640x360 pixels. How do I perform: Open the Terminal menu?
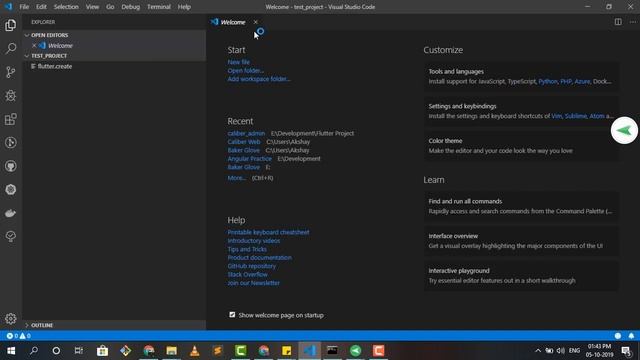point(159,7)
